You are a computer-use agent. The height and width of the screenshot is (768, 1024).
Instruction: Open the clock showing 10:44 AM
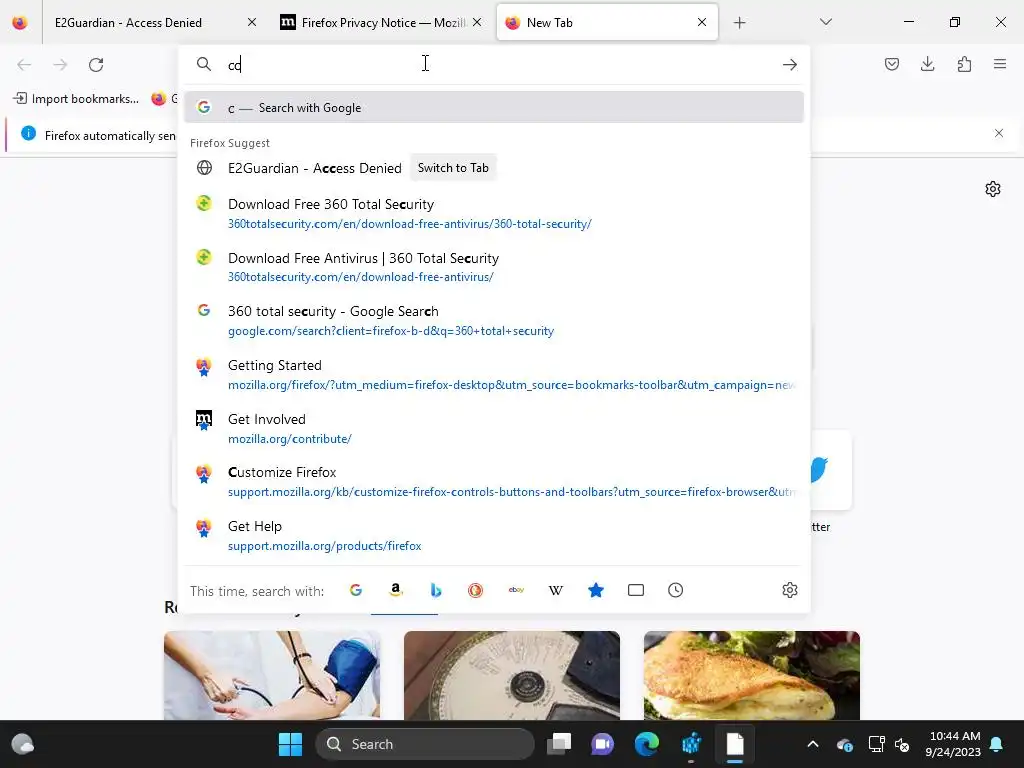click(x=953, y=744)
